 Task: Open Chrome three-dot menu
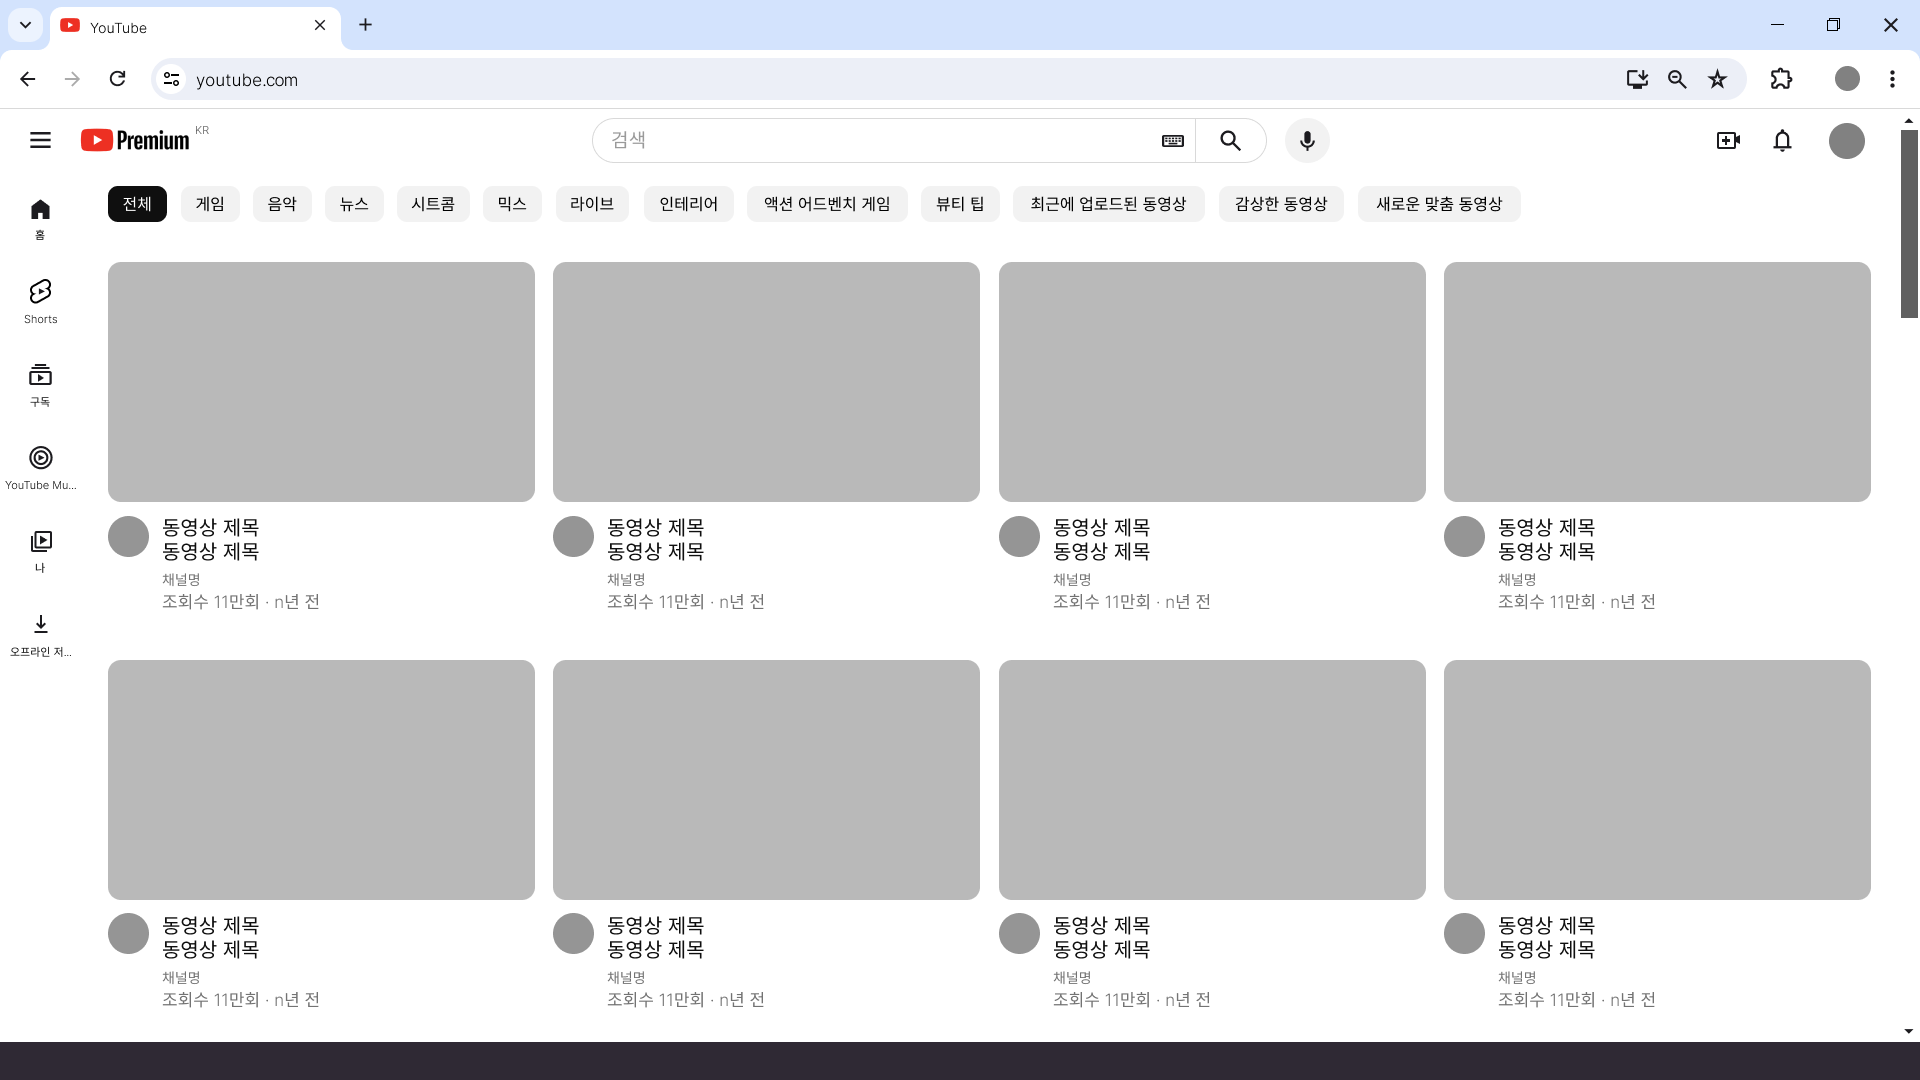point(1892,79)
